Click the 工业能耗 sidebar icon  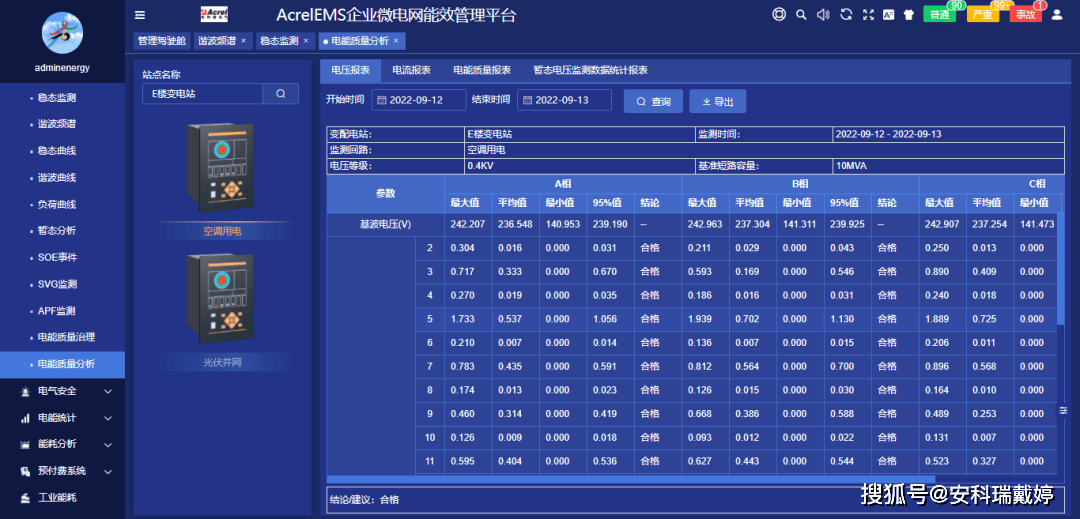(x=25, y=497)
